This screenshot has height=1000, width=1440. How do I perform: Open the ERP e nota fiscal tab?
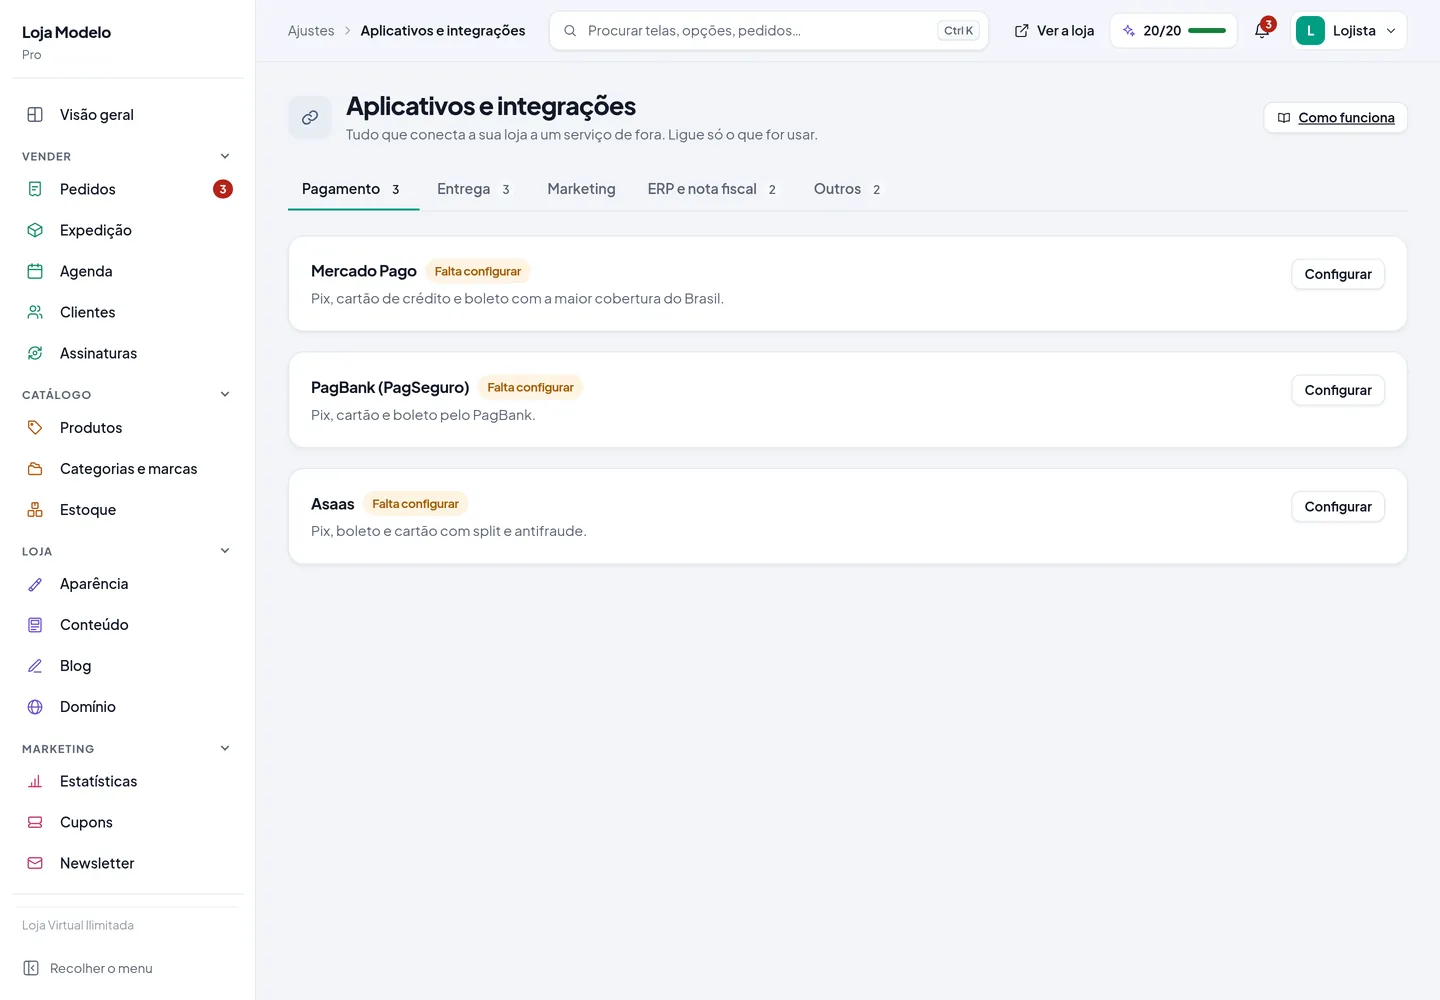714,189
